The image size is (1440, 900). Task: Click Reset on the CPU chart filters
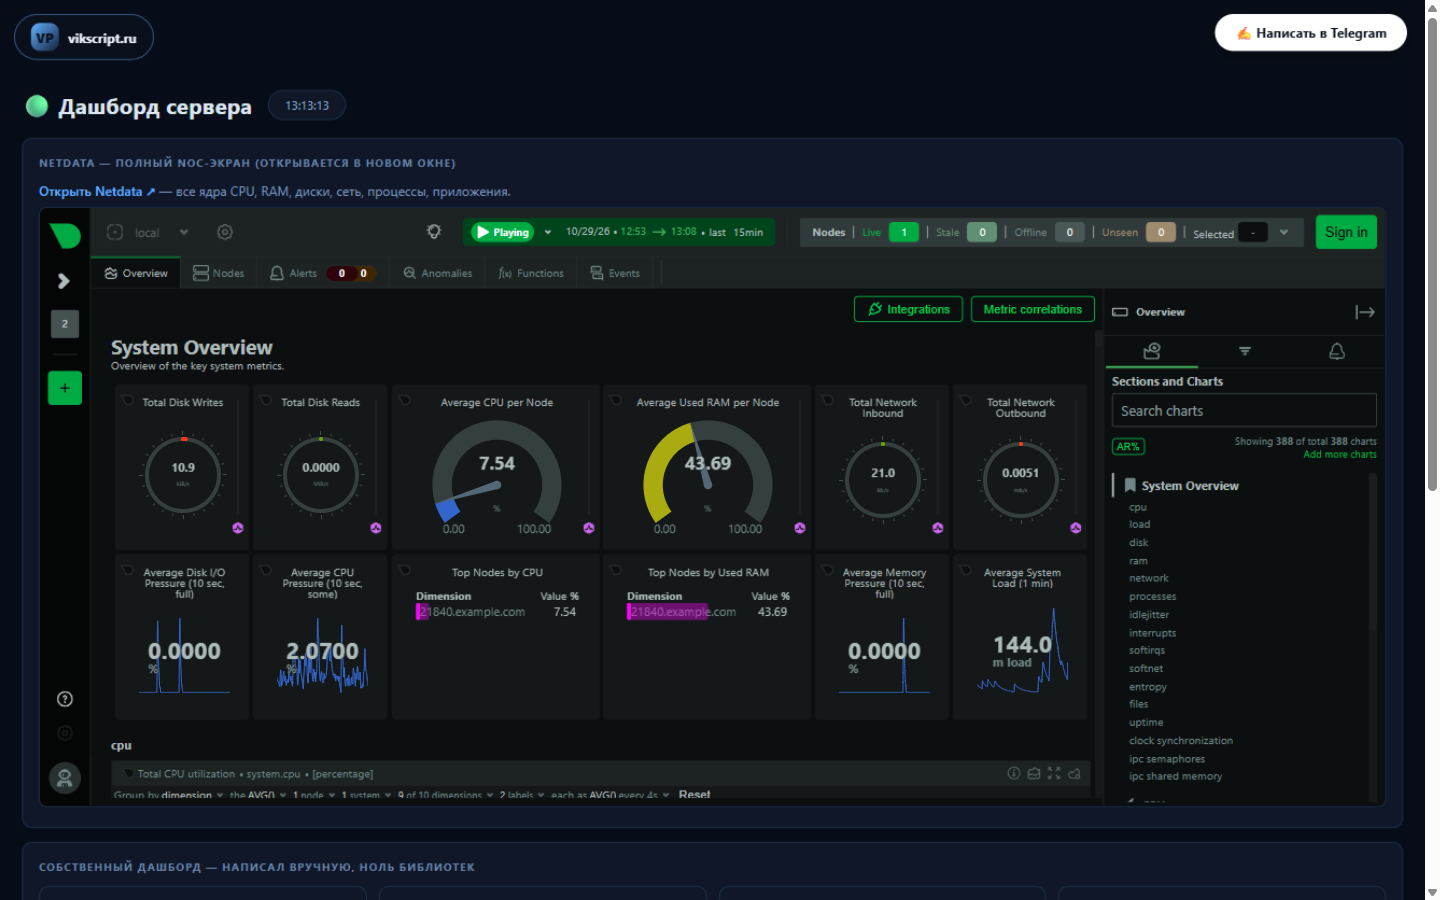click(695, 795)
